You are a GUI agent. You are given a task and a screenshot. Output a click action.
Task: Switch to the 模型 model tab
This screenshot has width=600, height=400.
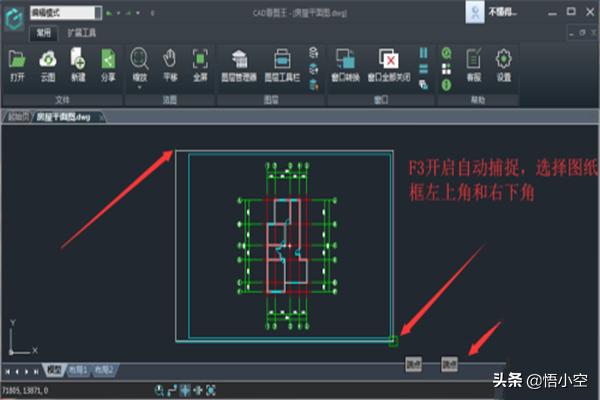point(54,370)
